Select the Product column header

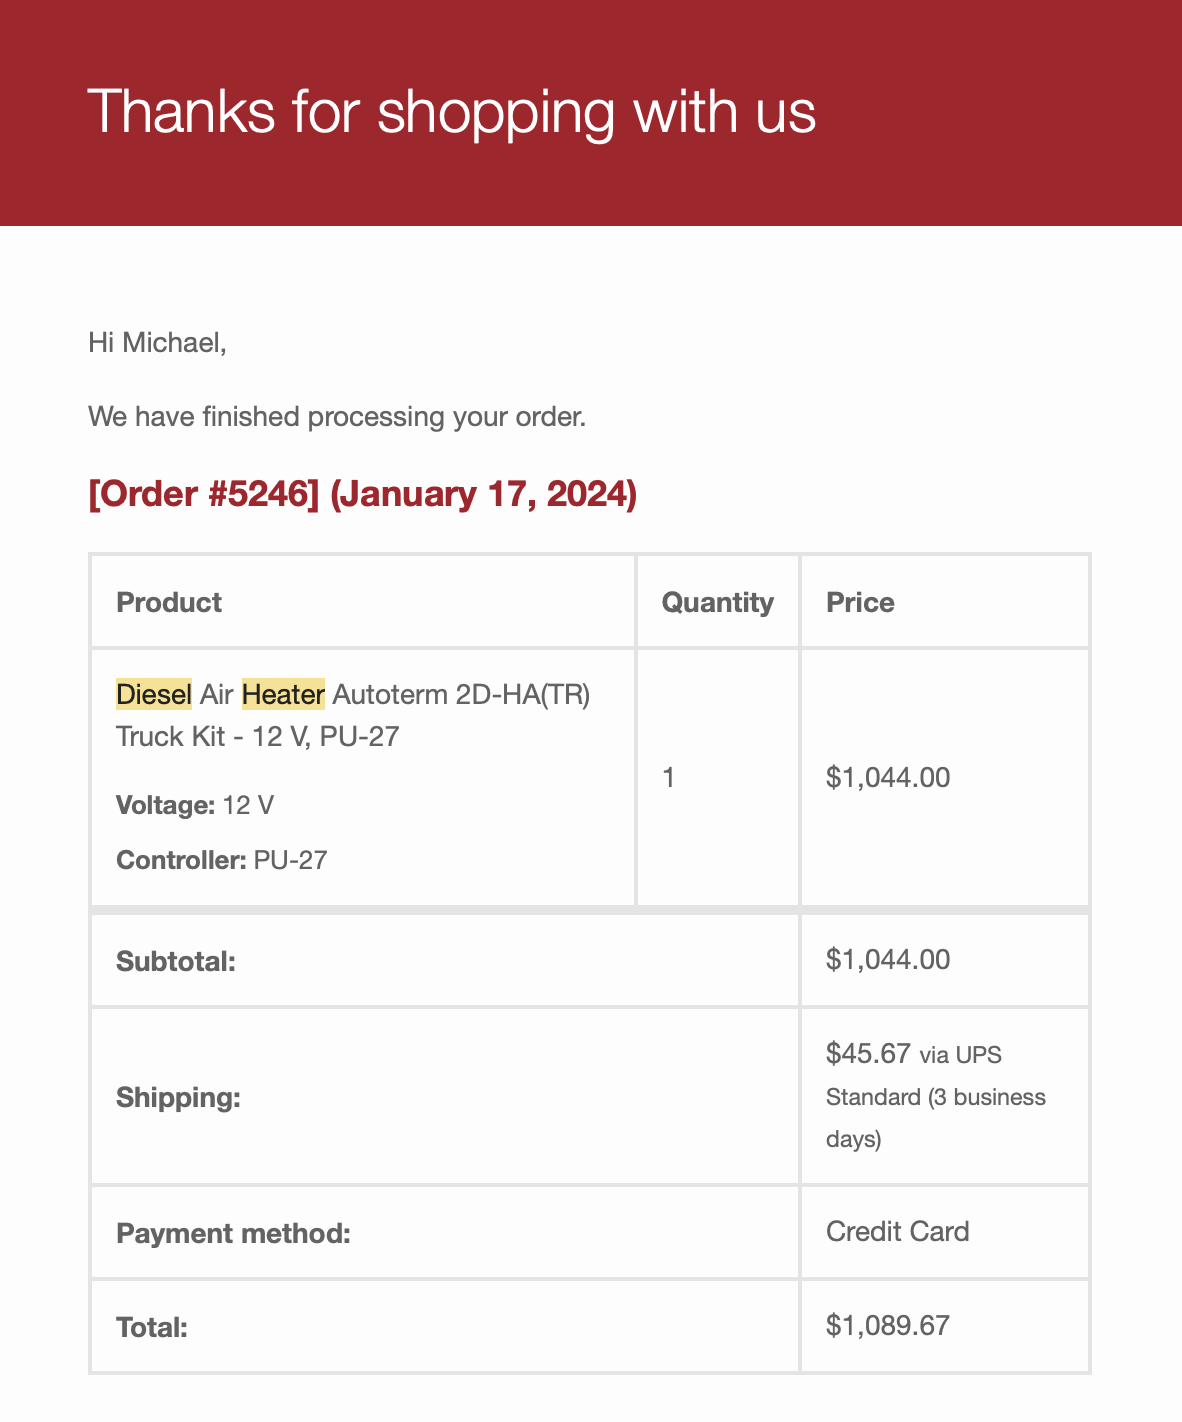pyautogui.click(x=169, y=602)
